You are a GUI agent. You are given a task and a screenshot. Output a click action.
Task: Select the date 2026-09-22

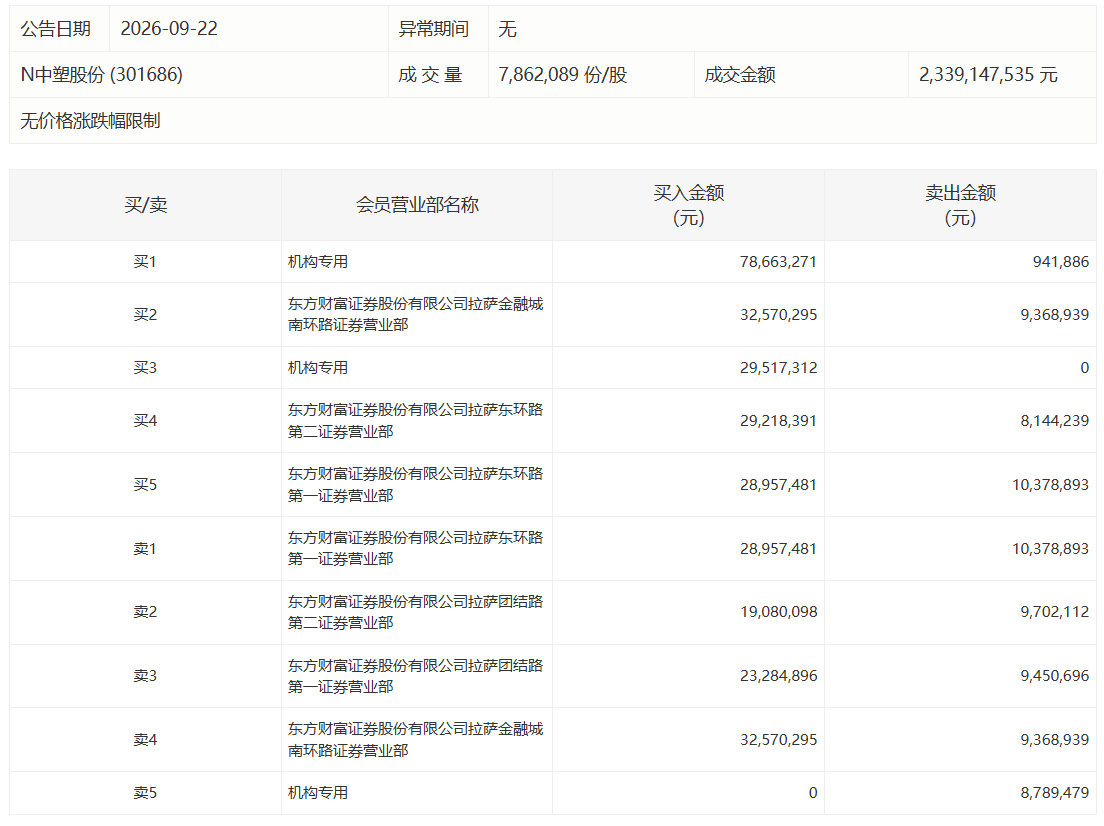click(169, 29)
